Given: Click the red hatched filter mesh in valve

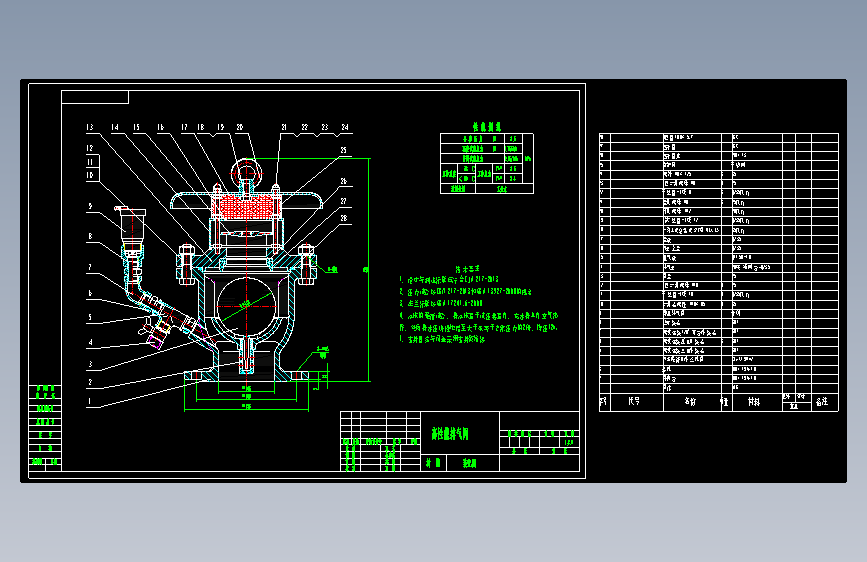Looking at the screenshot, I should click(247, 207).
